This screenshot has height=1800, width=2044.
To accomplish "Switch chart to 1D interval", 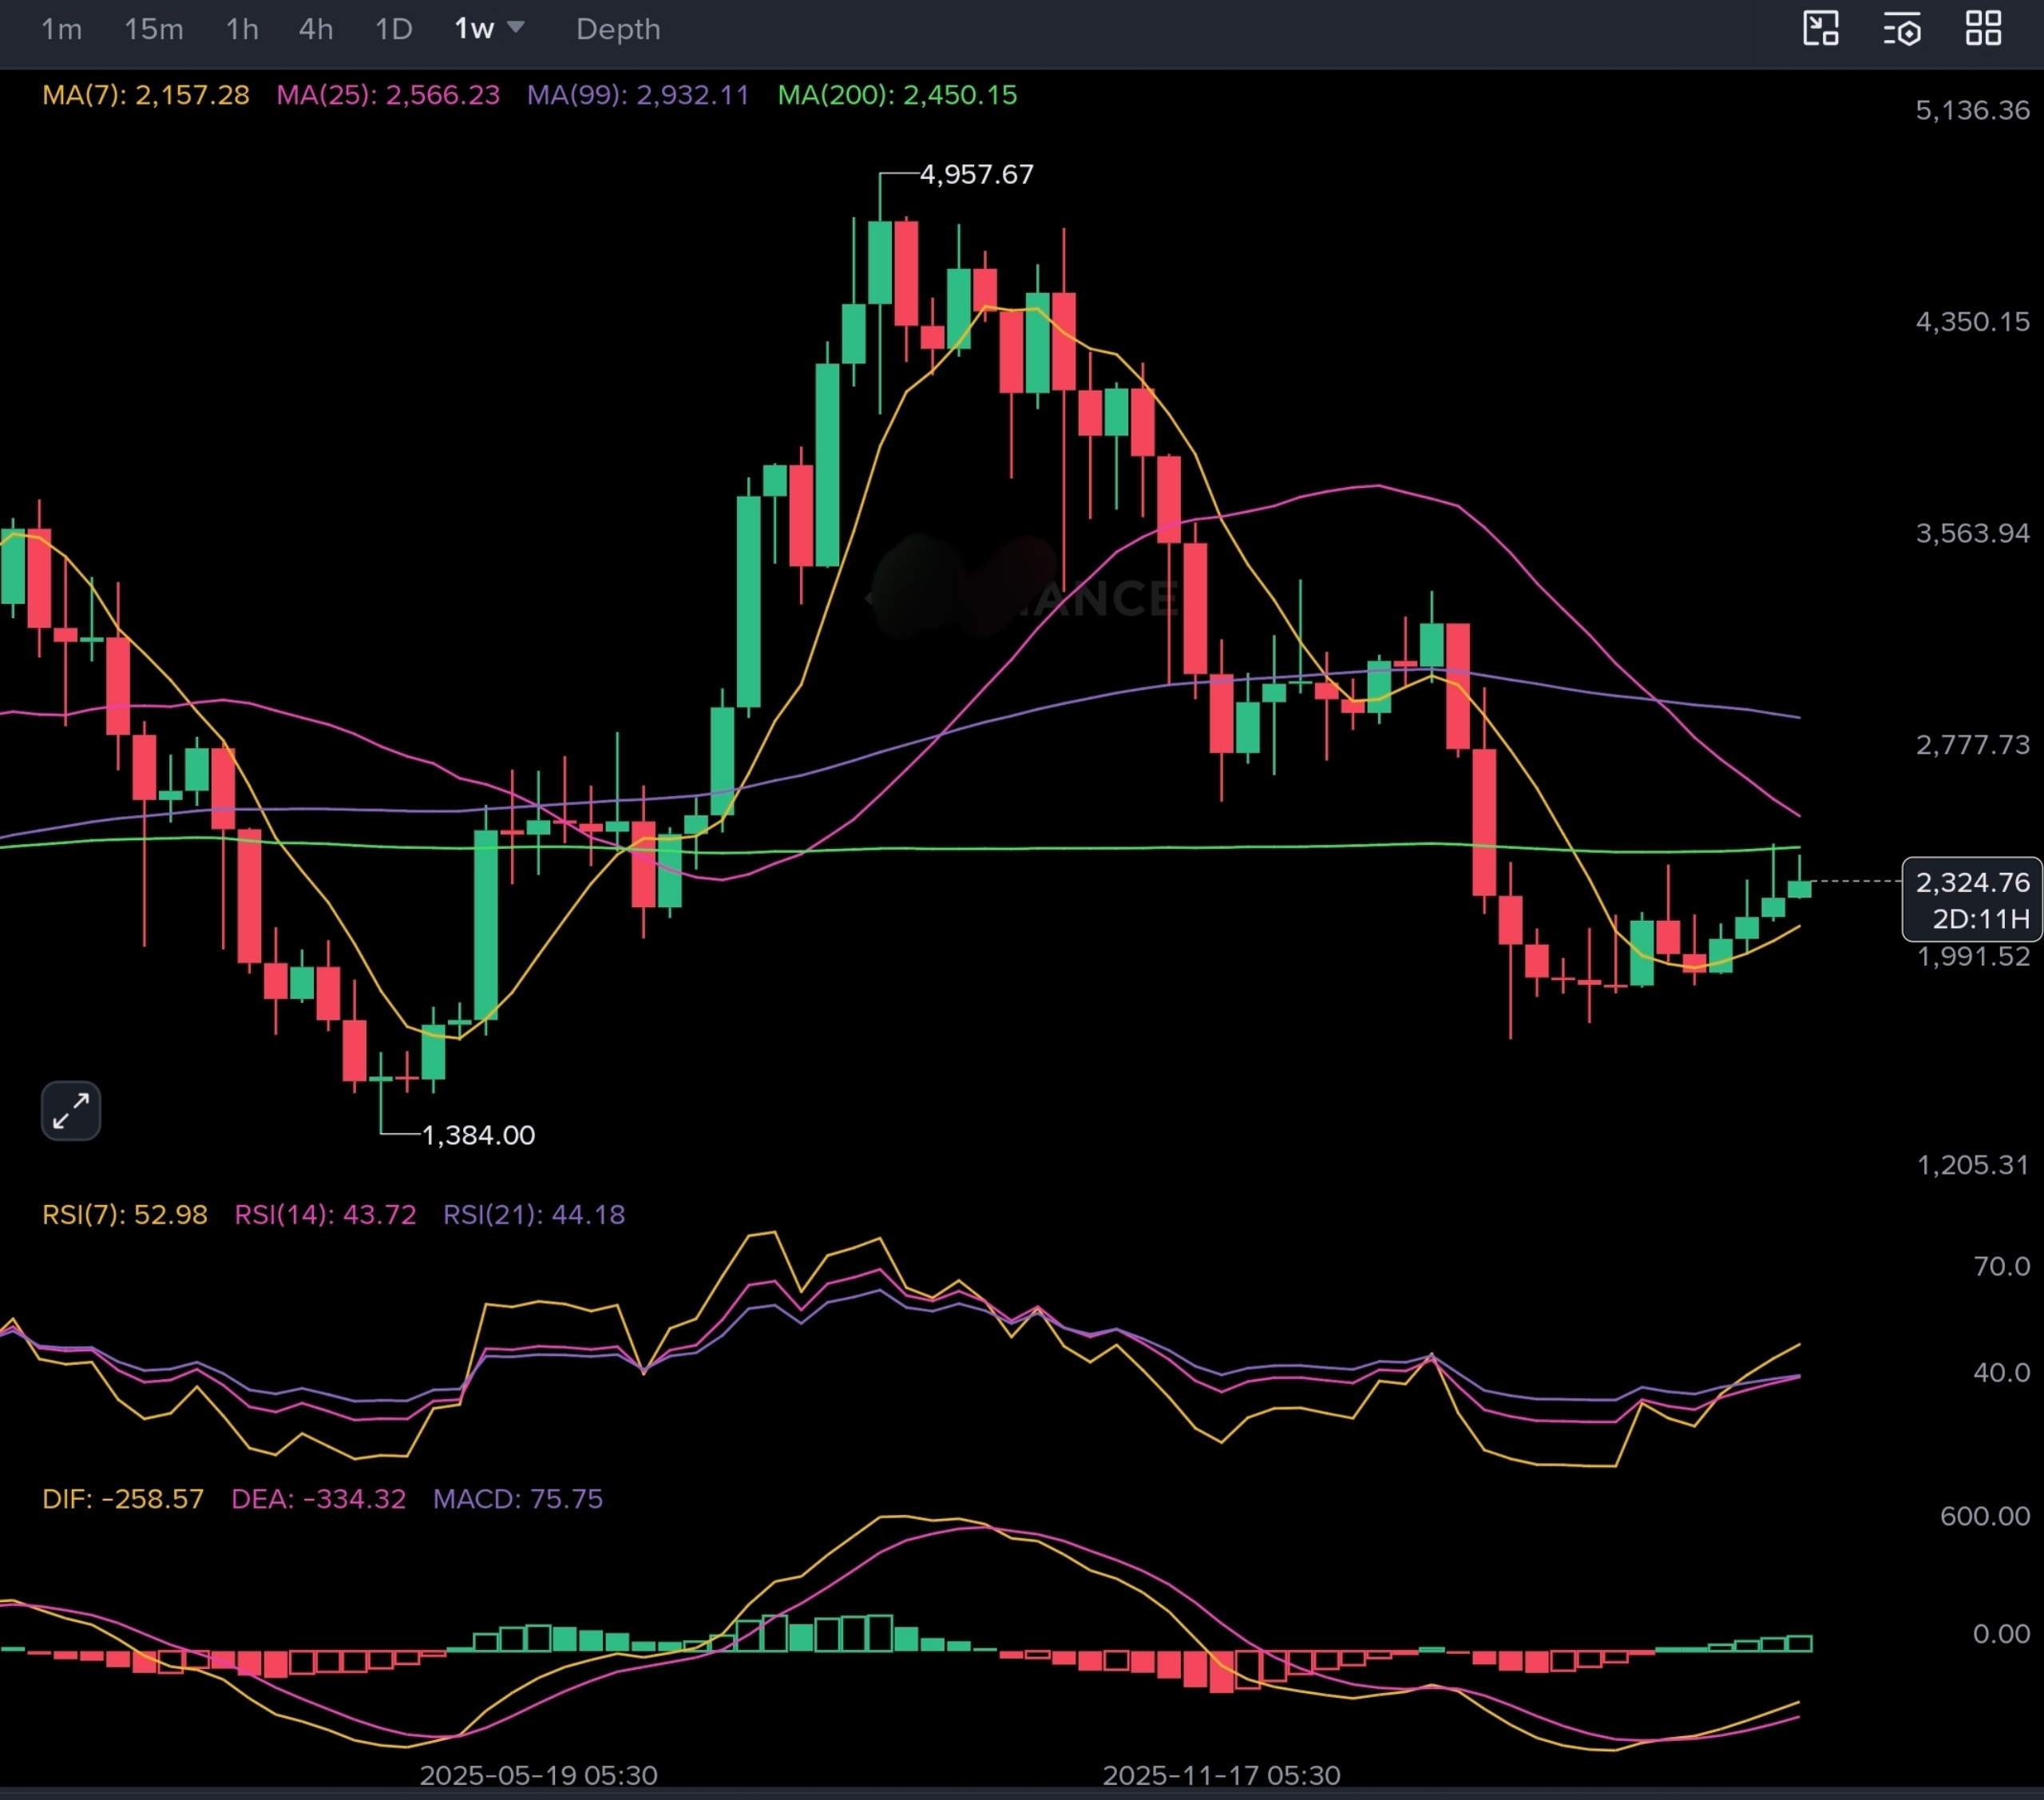I will (393, 29).
